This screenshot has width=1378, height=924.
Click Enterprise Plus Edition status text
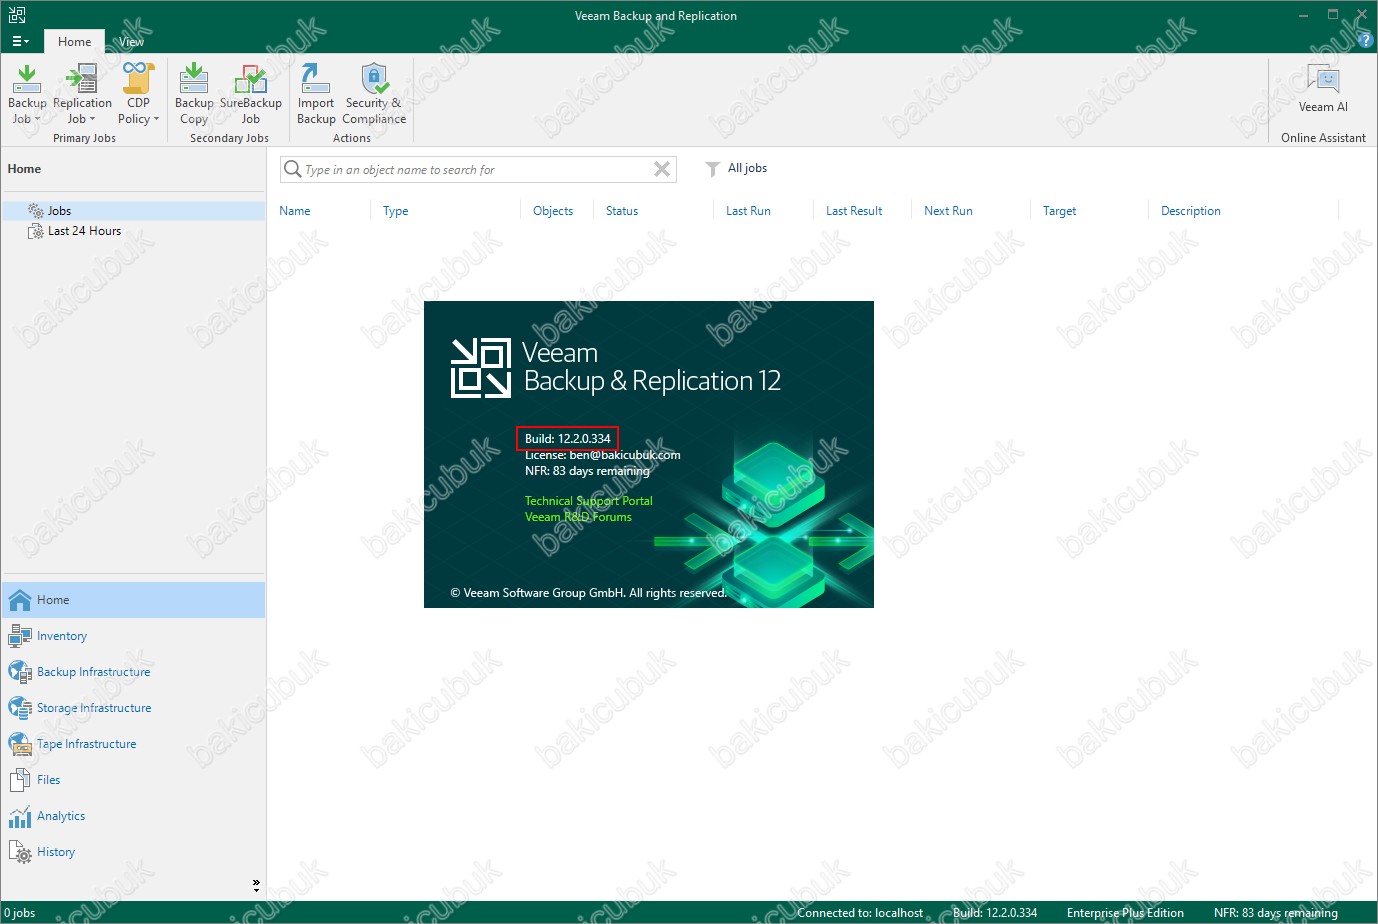pyautogui.click(x=1125, y=913)
